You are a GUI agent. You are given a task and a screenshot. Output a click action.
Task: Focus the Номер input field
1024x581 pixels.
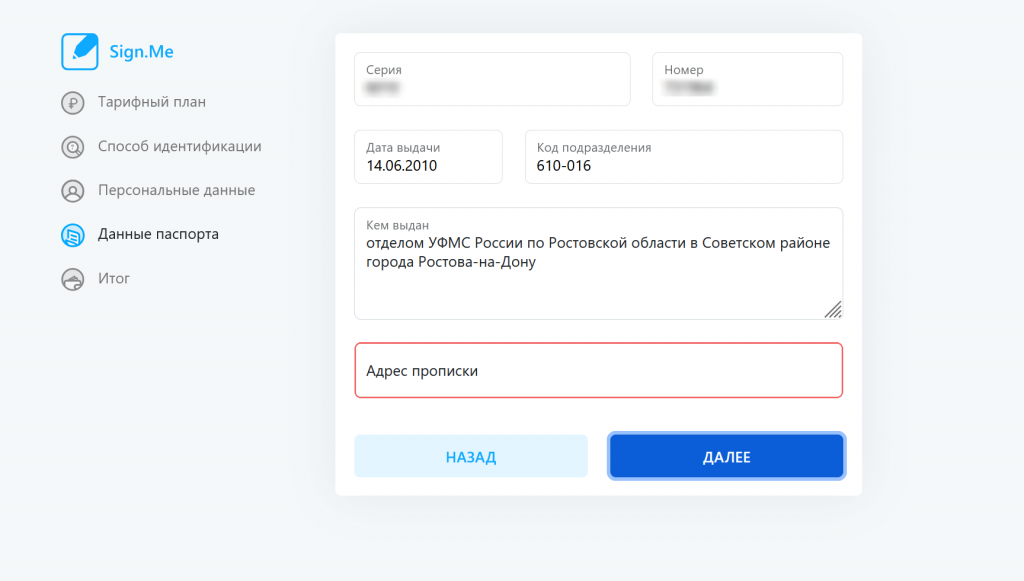(747, 79)
